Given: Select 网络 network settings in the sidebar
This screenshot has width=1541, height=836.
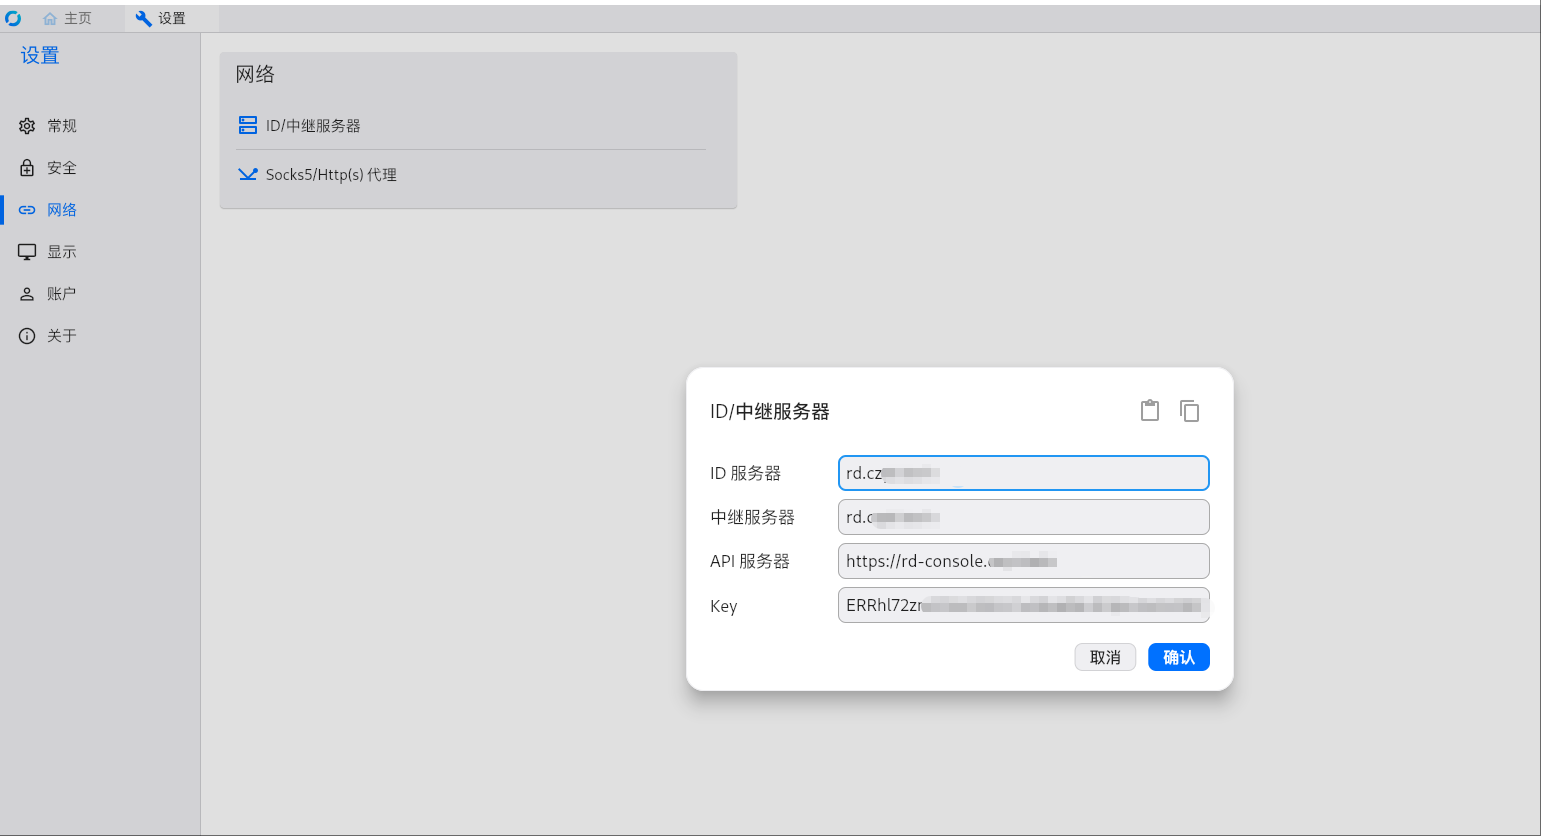Looking at the screenshot, I should point(100,210).
